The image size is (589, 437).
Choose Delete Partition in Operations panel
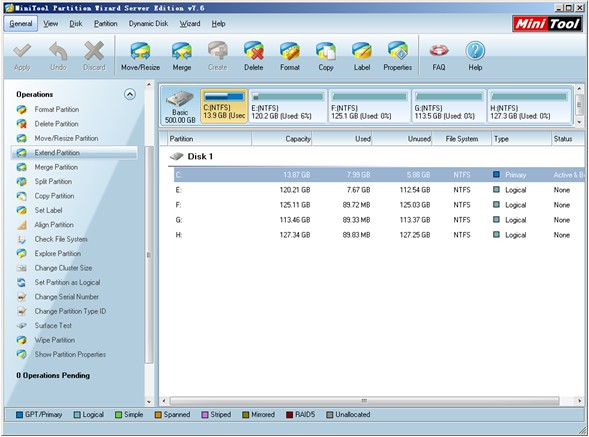tap(56, 124)
